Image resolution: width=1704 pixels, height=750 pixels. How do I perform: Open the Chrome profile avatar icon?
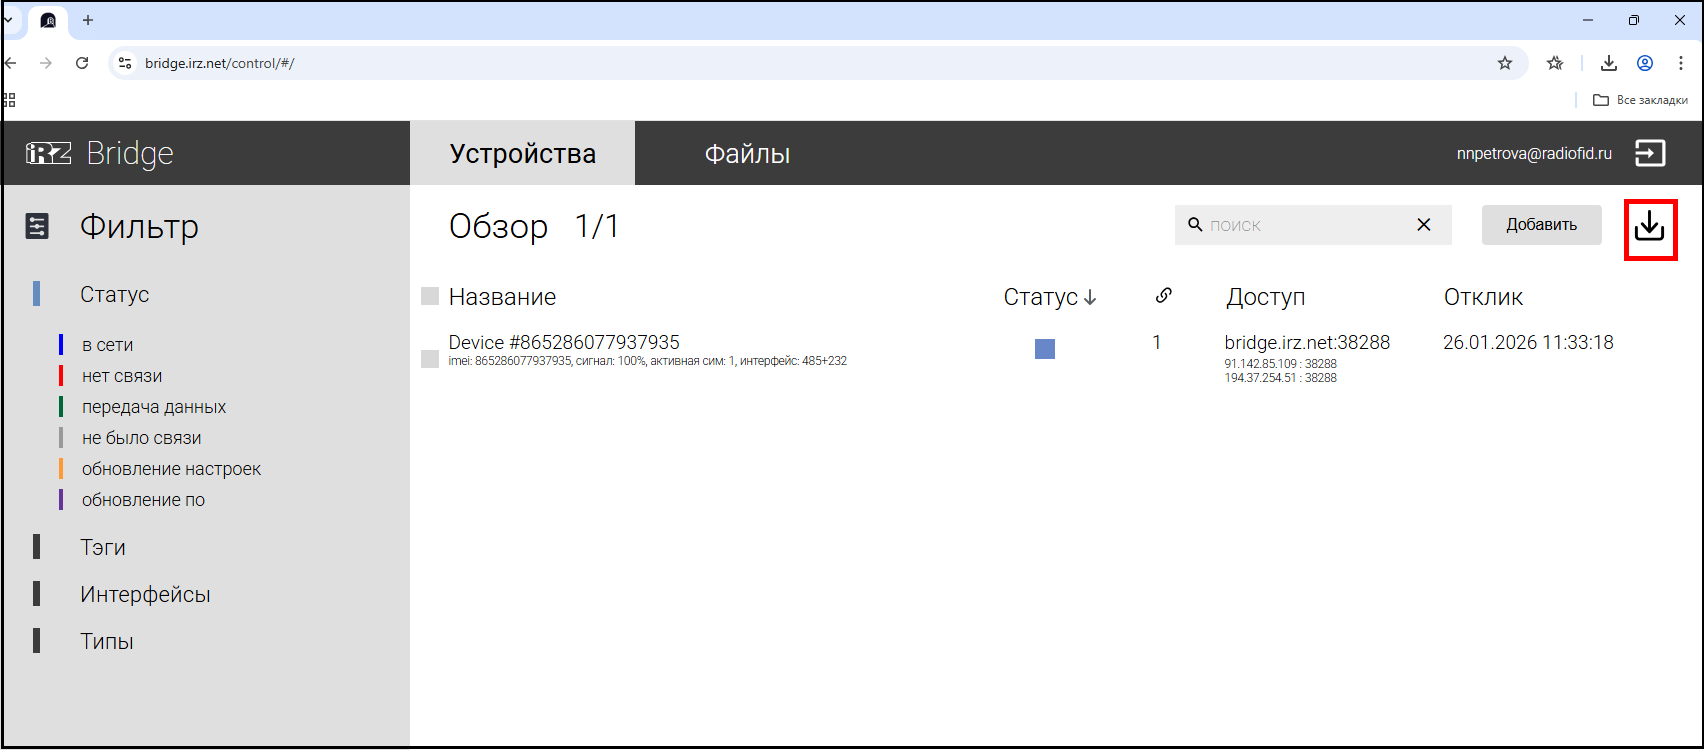pyautogui.click(x=1644, y=63)
